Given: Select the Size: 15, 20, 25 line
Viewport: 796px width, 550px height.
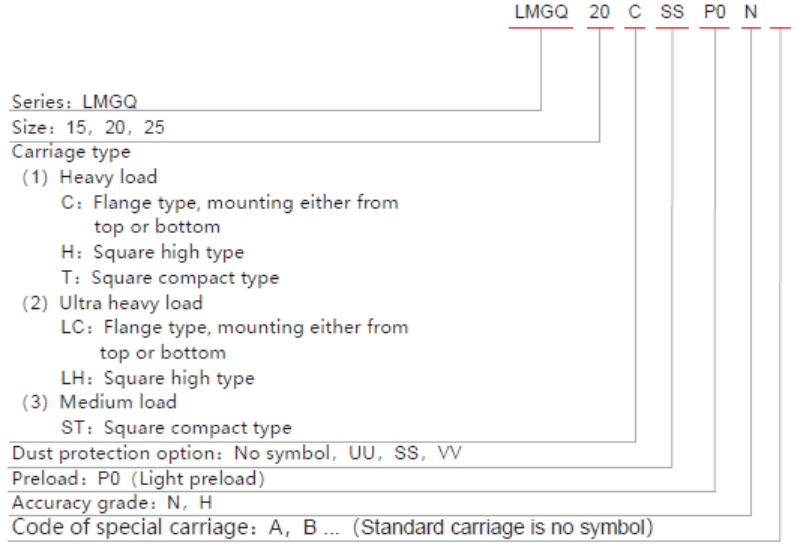Looking at the screenshot, I should 86,127.
